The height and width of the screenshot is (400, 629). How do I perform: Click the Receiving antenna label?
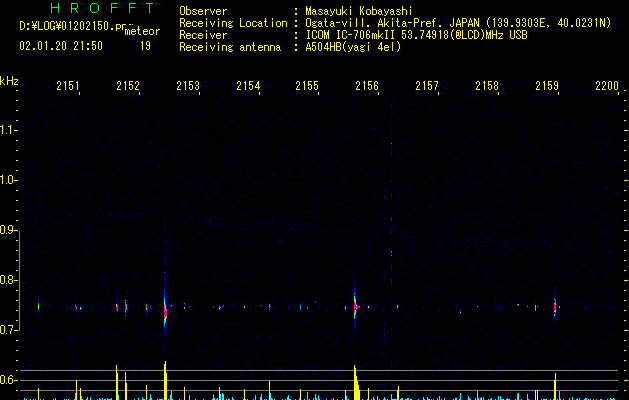(x=230, y=47)
